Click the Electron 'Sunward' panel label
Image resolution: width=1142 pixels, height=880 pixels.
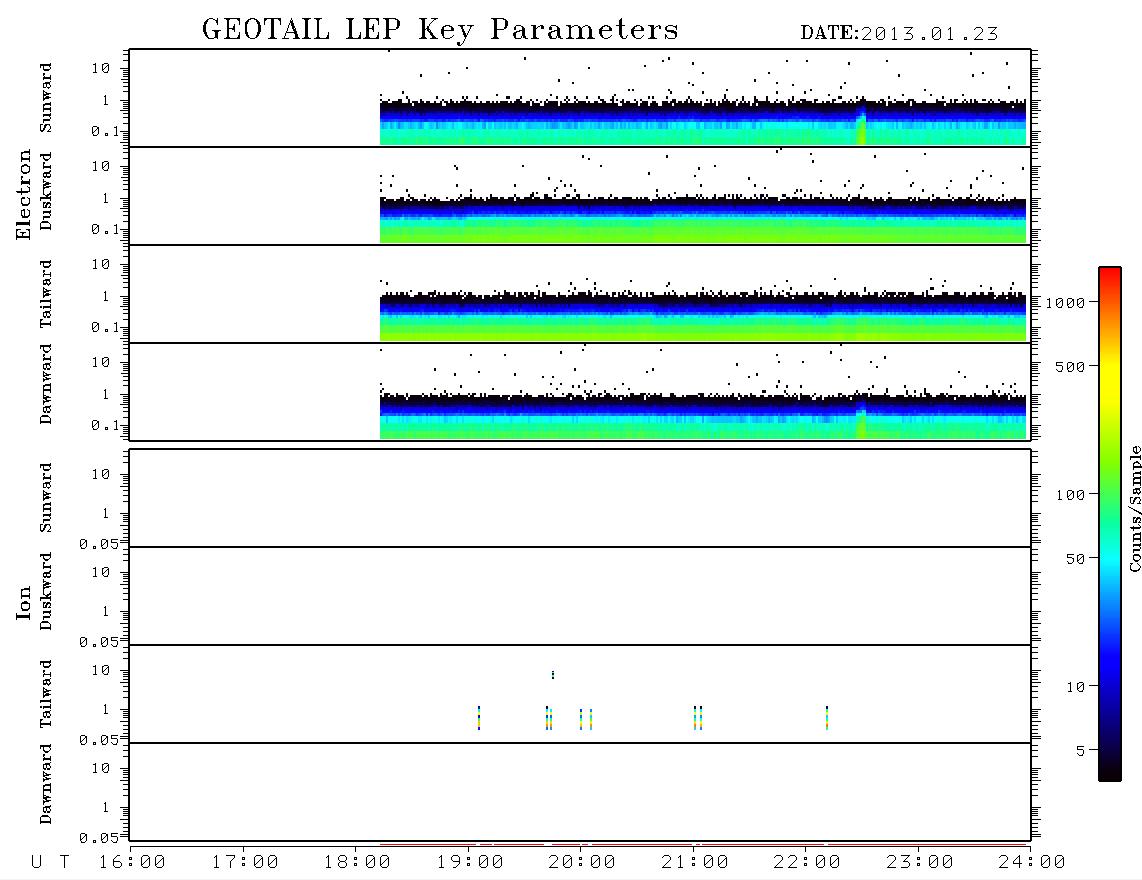(x=45, y=98)
